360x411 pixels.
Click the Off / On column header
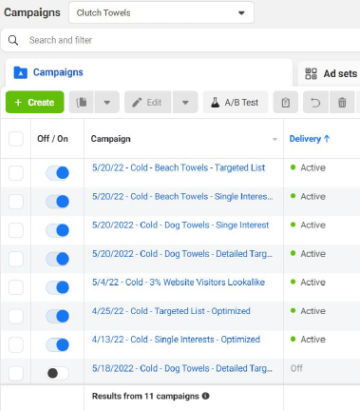click(x=53, y=139)
